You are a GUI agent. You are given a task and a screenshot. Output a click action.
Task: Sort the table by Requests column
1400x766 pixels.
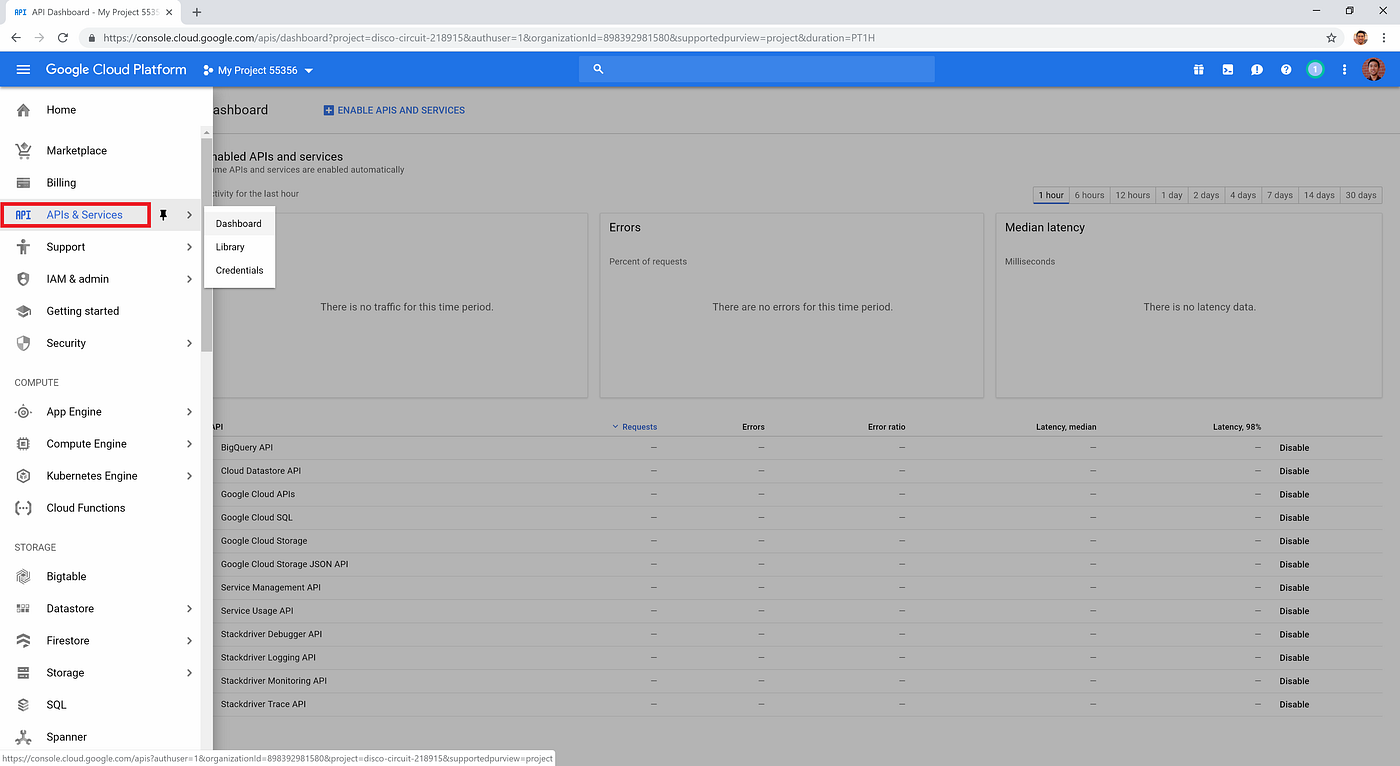point(637,426)
